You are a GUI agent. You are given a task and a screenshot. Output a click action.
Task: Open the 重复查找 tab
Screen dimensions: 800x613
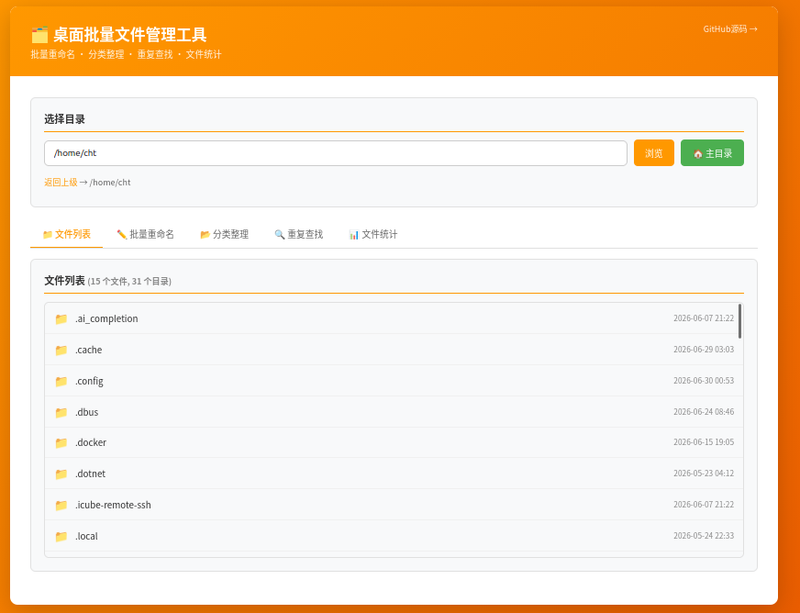[x=298, y=234]
